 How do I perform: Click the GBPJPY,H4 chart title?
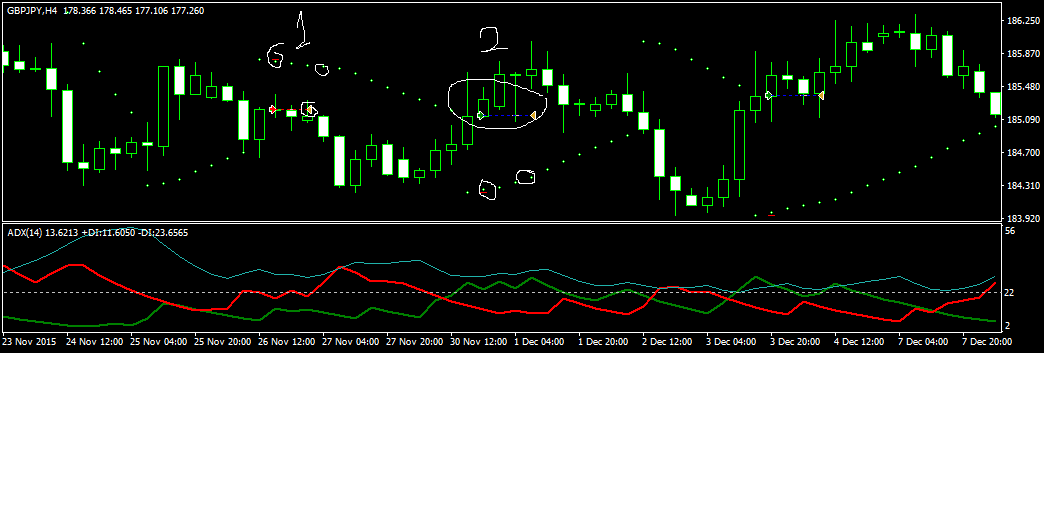point(31,10)
